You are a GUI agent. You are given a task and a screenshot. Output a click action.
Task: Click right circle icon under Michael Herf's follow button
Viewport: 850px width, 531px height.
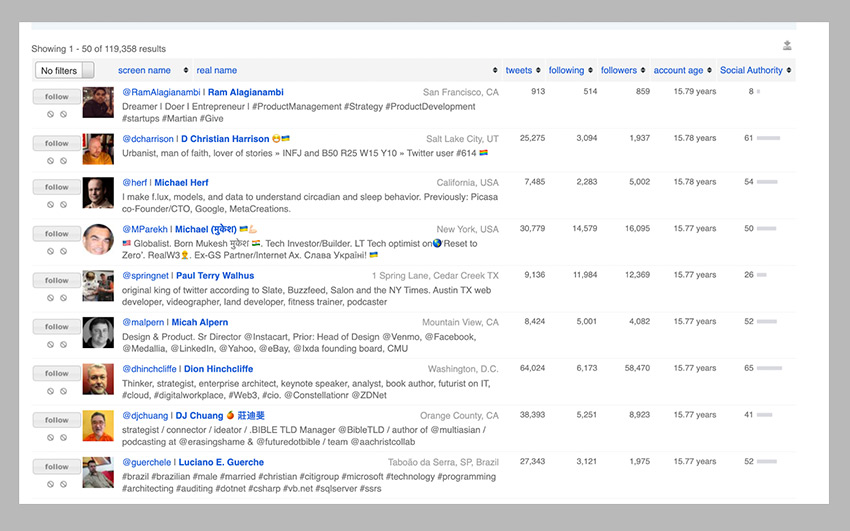tap(63, 207)
